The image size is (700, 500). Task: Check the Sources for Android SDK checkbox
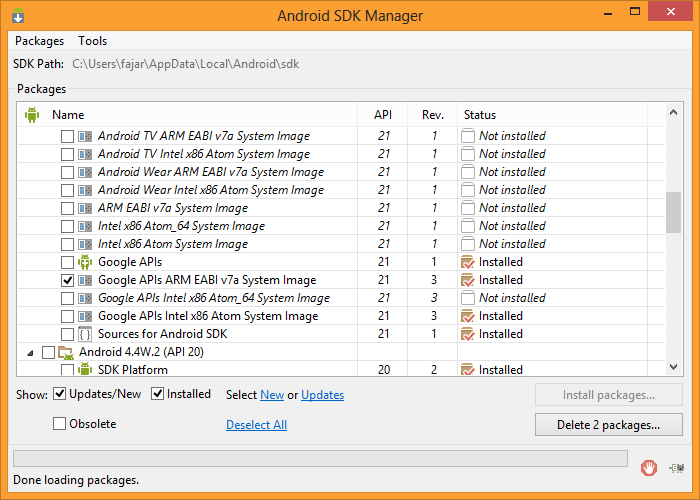67,334
